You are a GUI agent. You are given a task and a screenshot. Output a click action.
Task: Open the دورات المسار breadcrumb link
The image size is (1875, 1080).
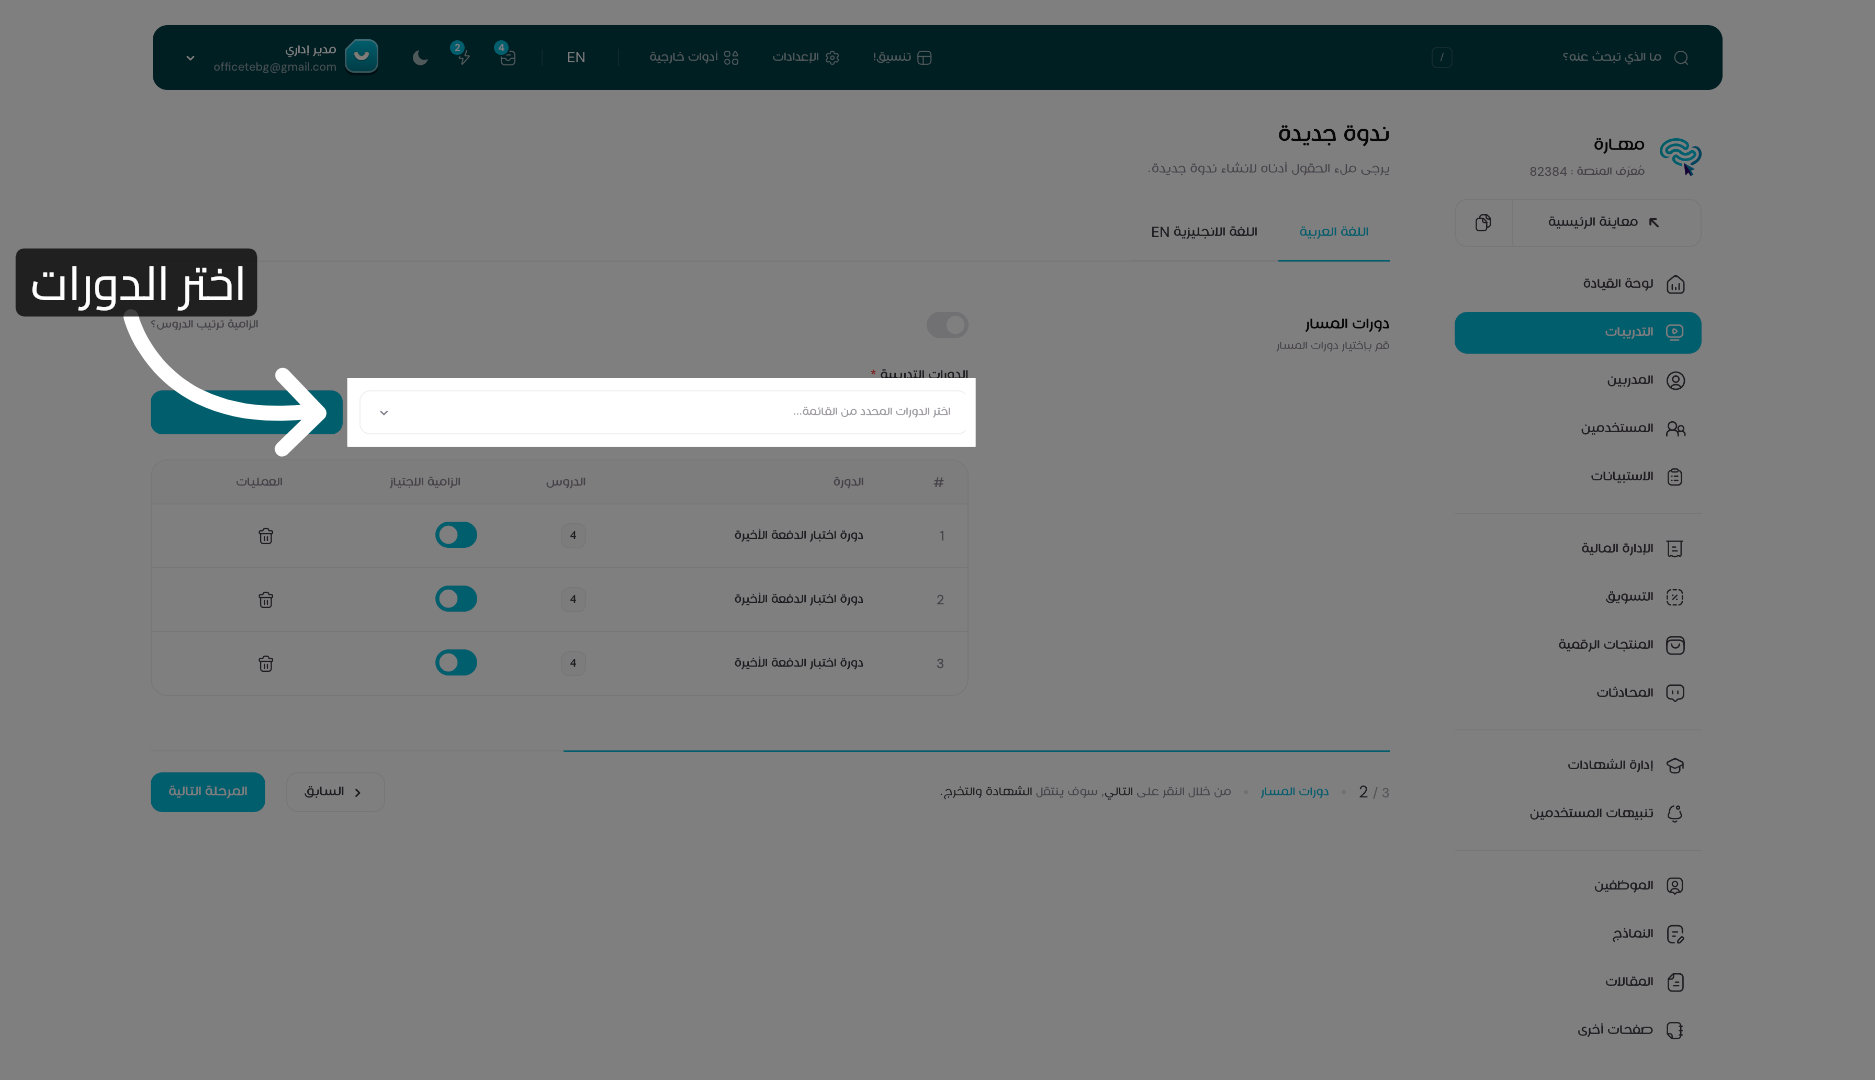tap(1294, 791)
